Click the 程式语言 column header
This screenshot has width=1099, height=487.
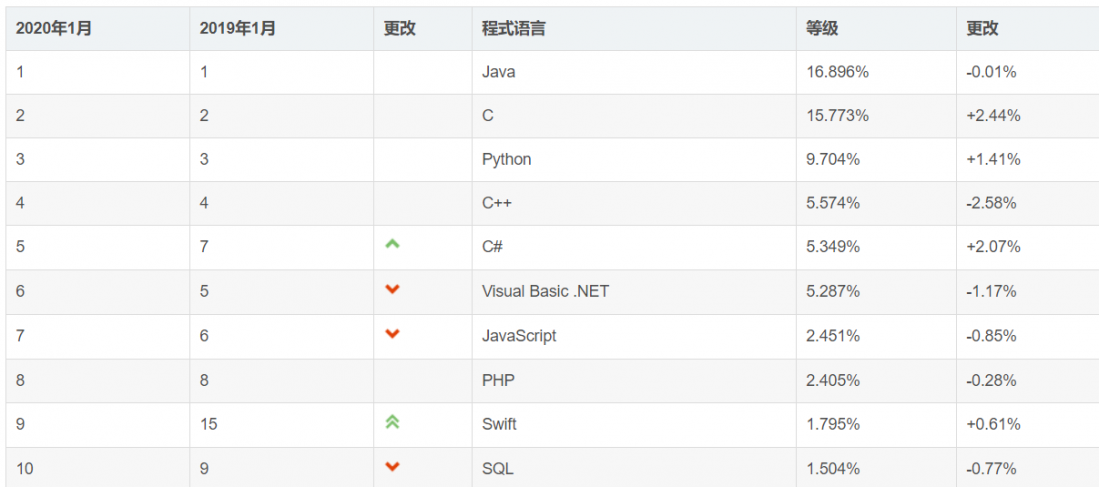513,28
